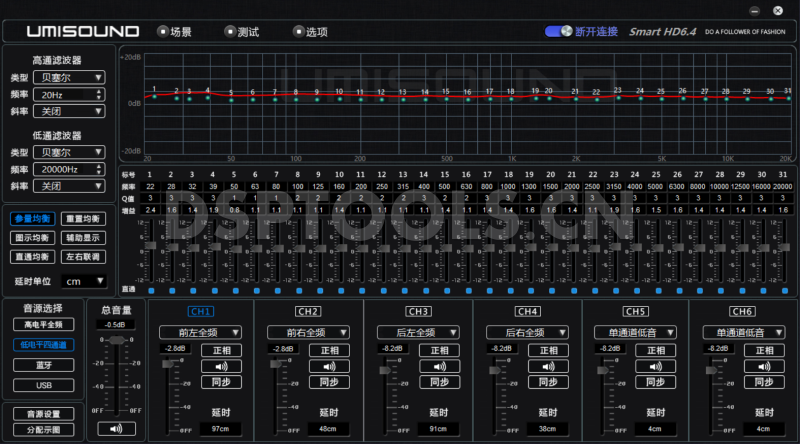Click CH2 delay field showing 48cm
This screenshot has width=800, height=444.
[328, 429]
